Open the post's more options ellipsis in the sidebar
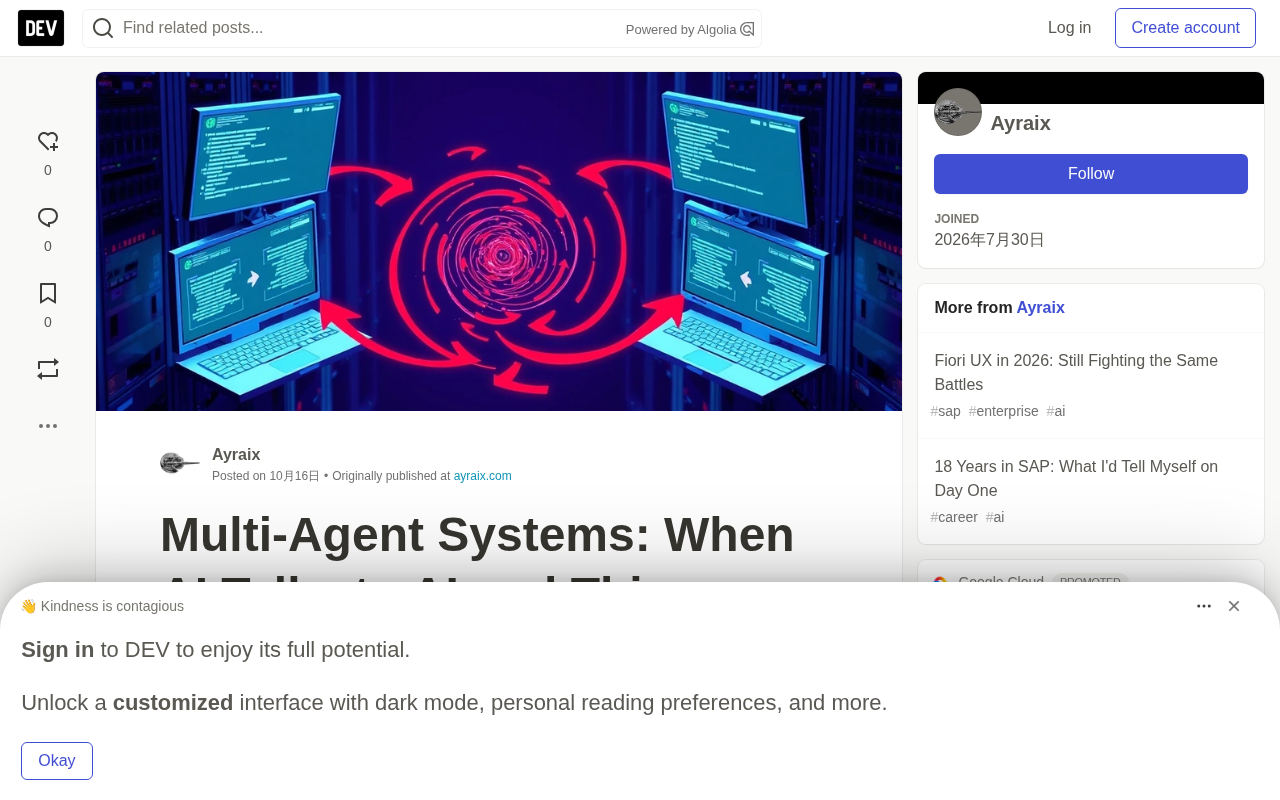1280x800 pixels. [48, 426]
